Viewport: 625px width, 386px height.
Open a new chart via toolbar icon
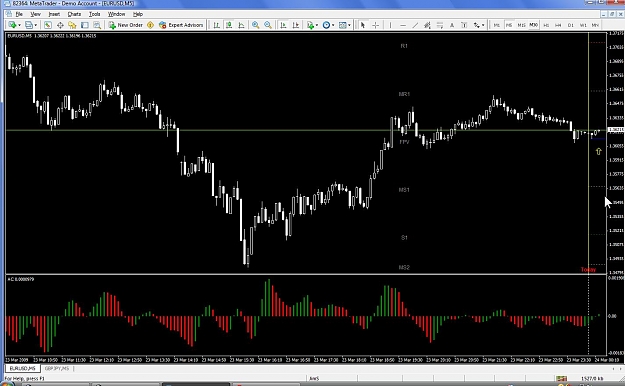click(12, 25)
